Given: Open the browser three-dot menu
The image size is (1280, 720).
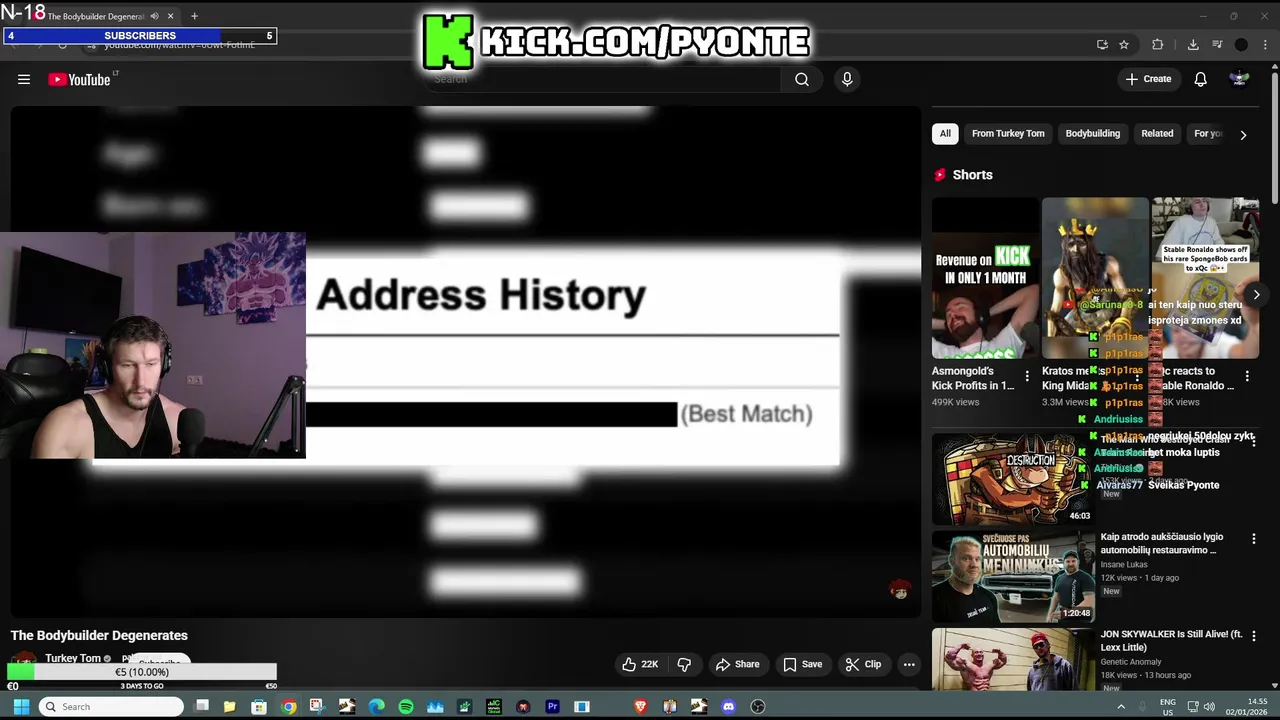Looking at the screenshot, I should pos(1266,44).
